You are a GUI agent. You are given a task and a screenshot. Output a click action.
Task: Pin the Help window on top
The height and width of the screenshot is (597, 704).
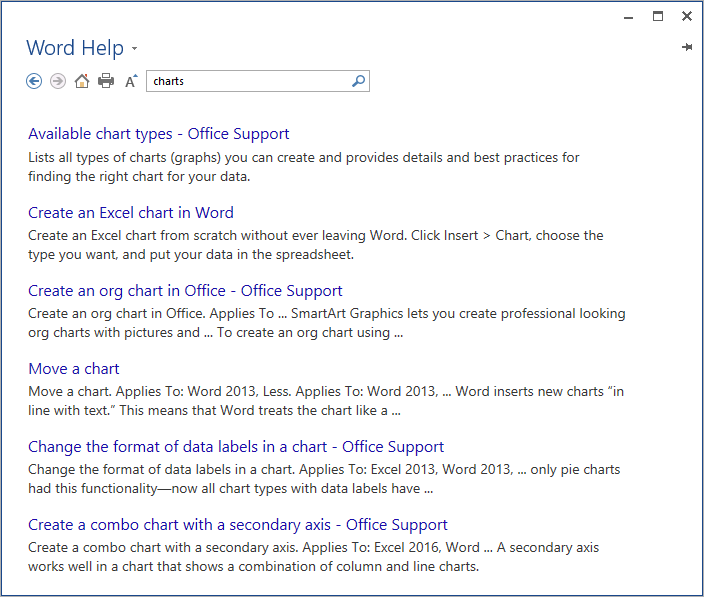point(687,47)
